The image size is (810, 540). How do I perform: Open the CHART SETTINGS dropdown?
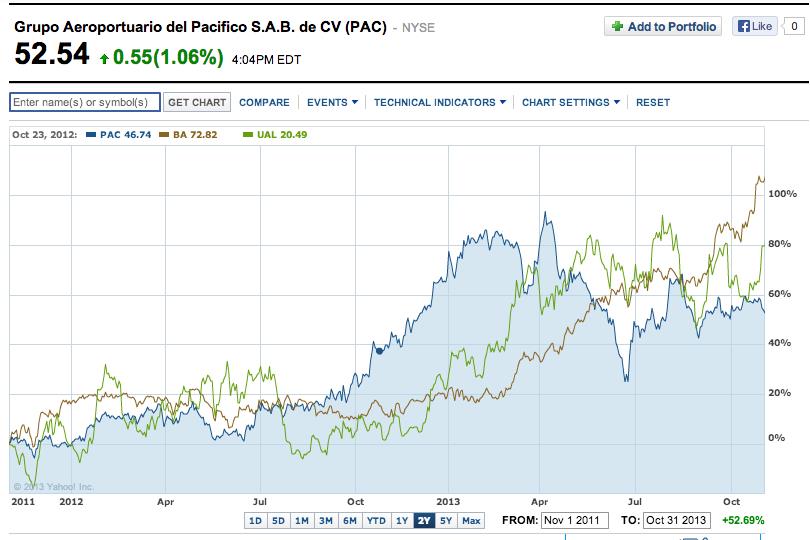570,102
